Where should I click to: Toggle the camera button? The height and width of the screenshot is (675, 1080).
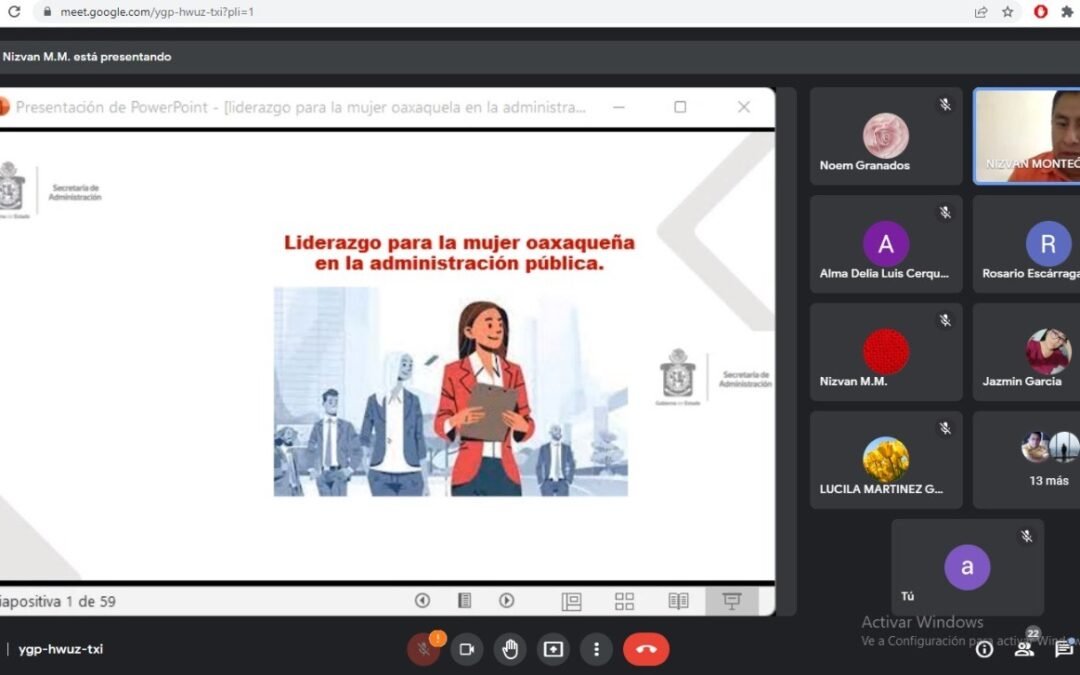pyautogui.click(x=466, y=649)
